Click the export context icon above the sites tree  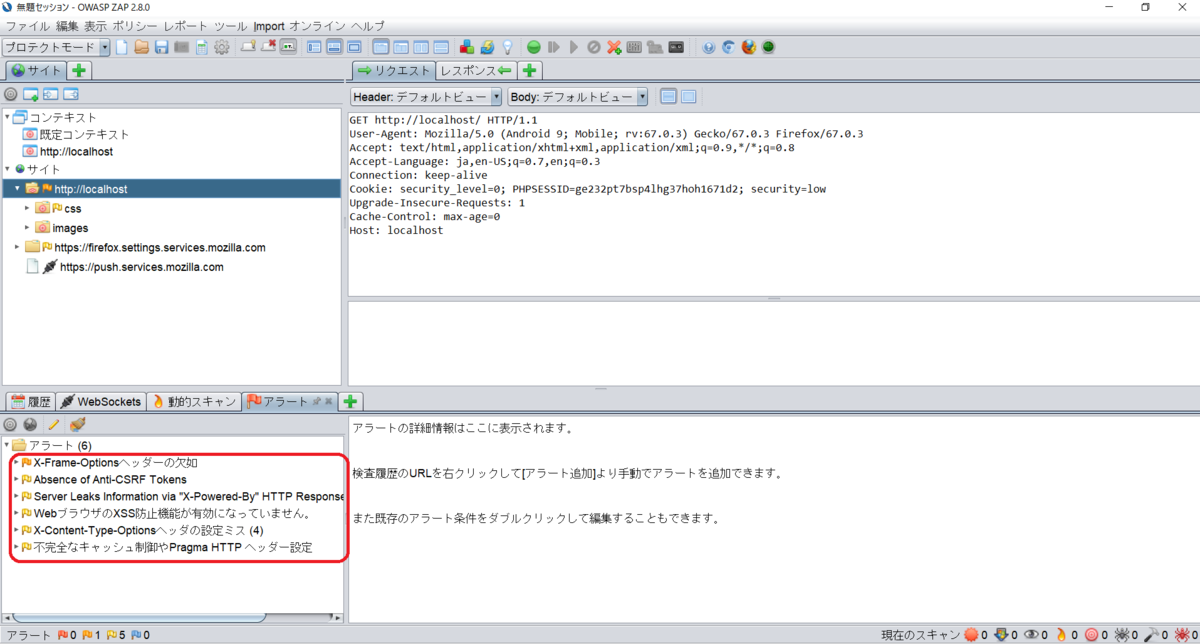tap(71, 94)
